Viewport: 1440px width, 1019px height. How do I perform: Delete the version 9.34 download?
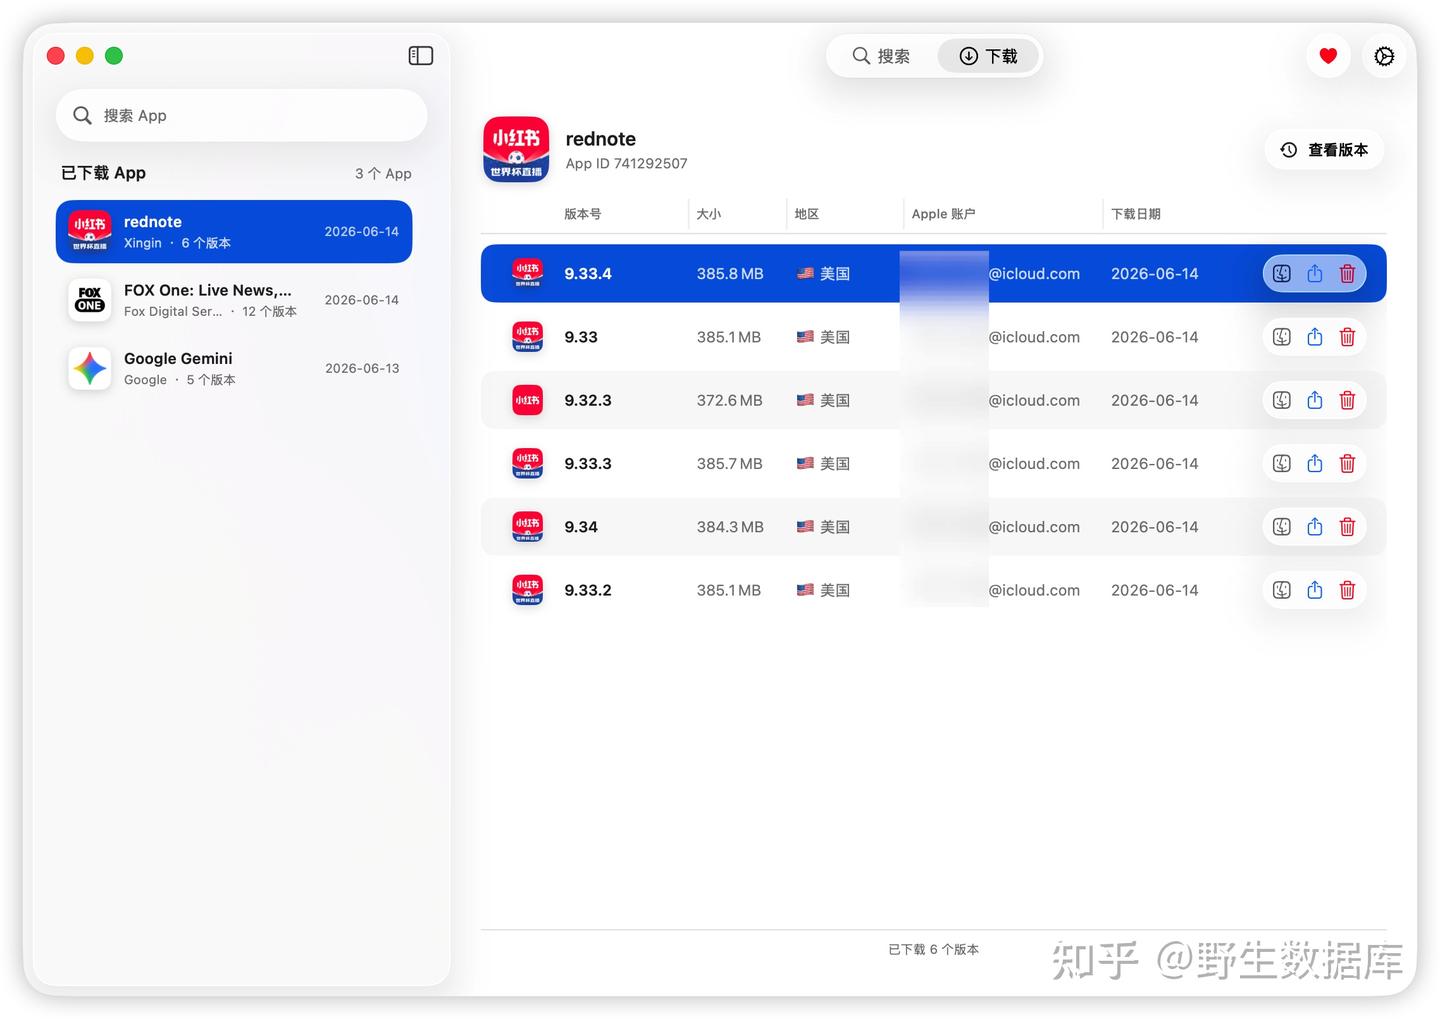point(1347,527)
